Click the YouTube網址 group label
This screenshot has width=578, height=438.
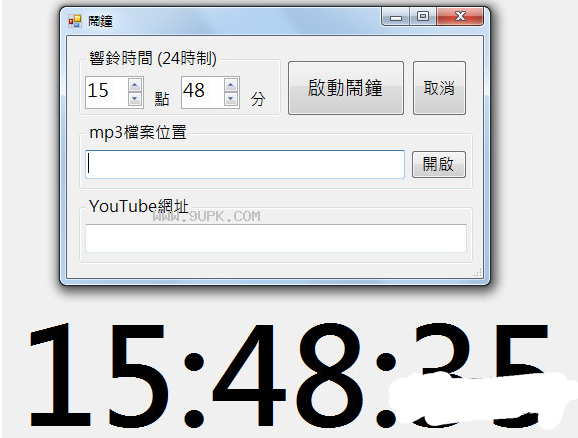[139, 206]
